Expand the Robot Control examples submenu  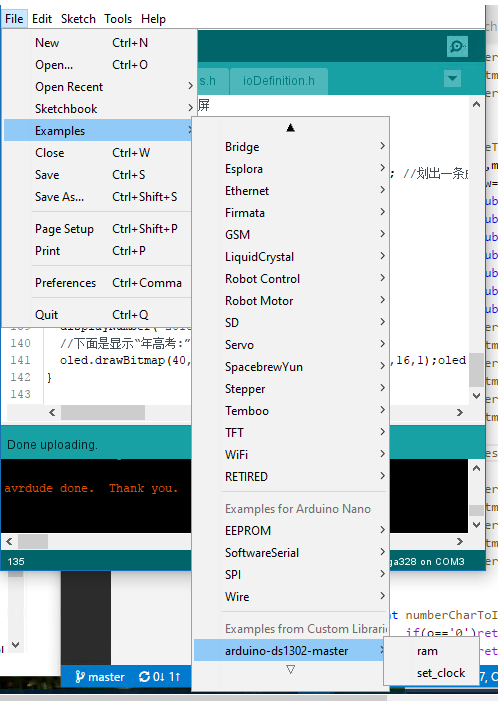(291, 279)
